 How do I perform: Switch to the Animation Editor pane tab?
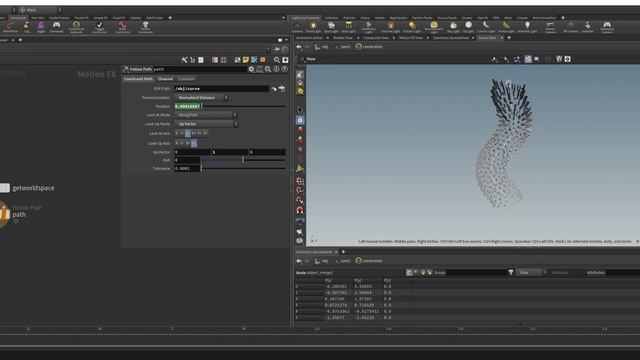point(309,38)
